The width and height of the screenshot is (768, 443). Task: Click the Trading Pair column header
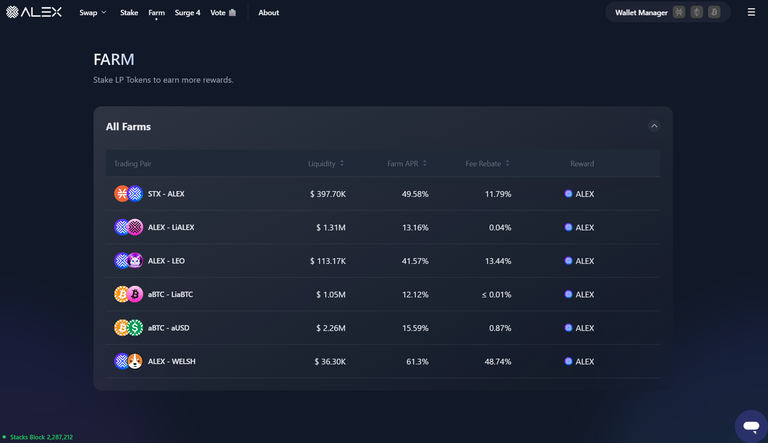coord(132,164)
